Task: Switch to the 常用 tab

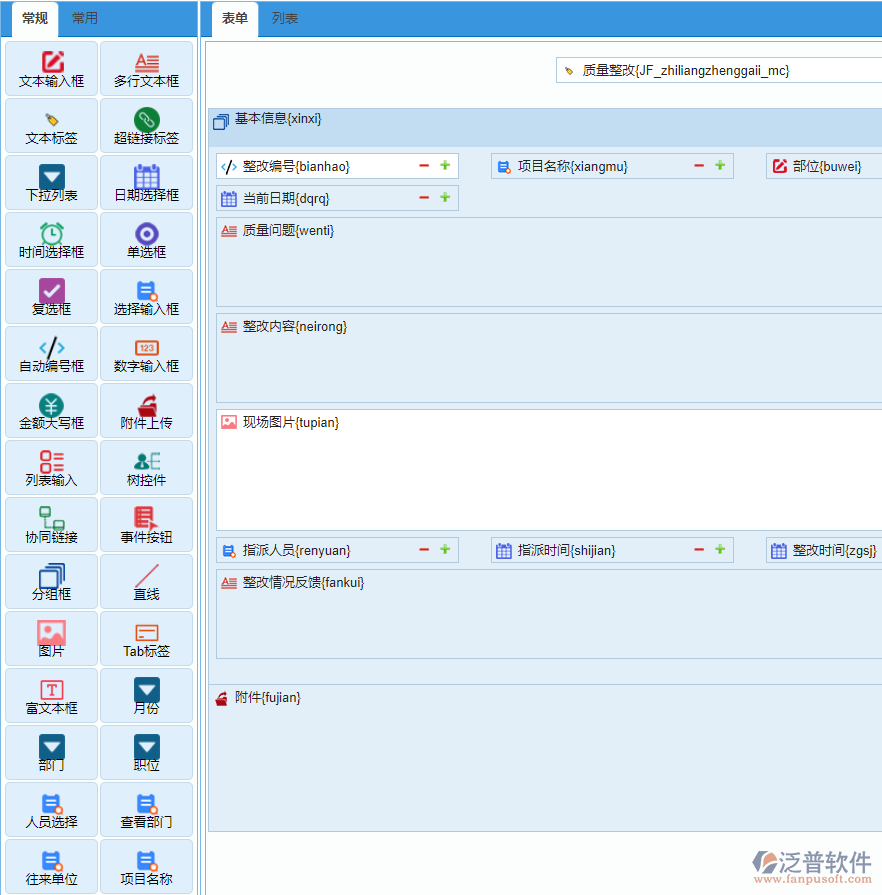Action: click(85, 18)
